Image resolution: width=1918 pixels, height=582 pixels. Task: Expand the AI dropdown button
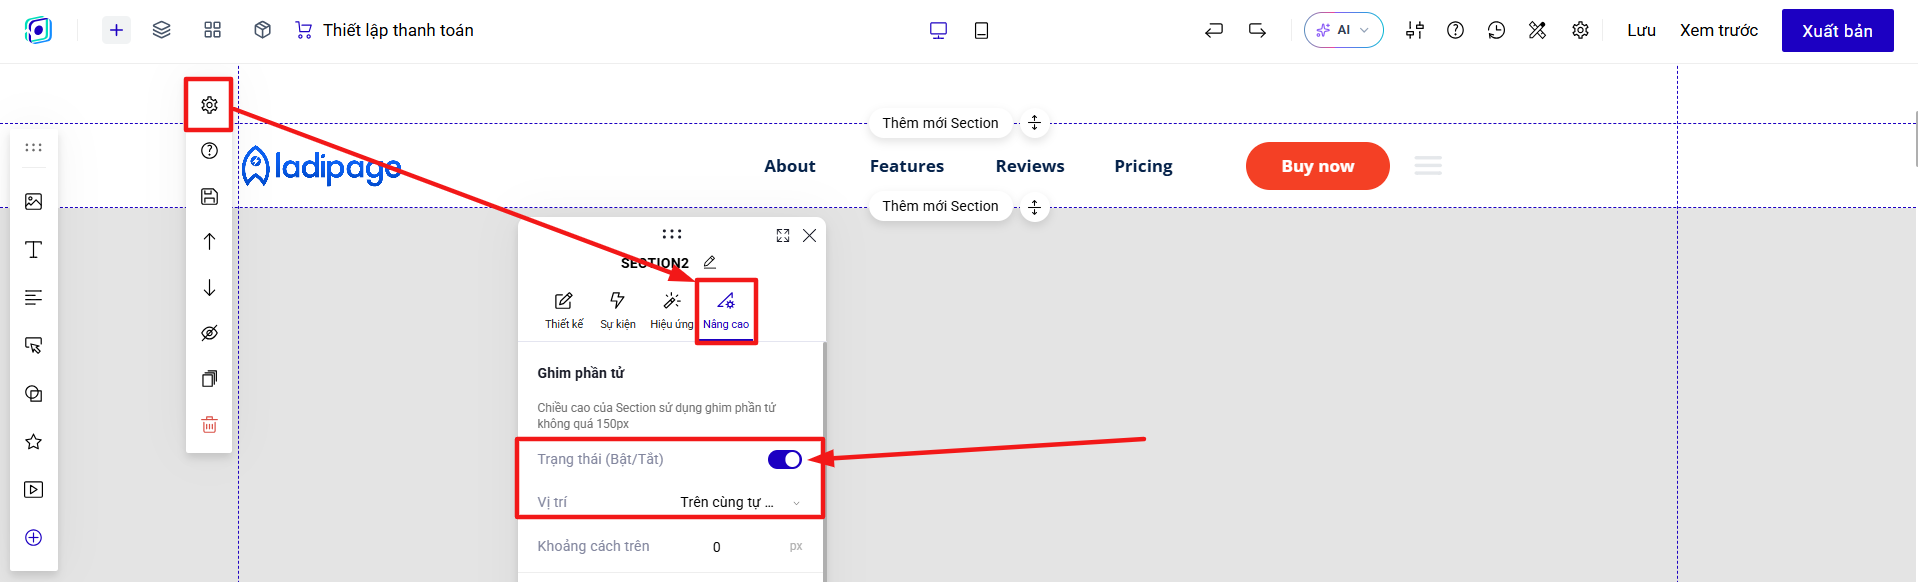pyautogui.click(x=1343, y=30)
